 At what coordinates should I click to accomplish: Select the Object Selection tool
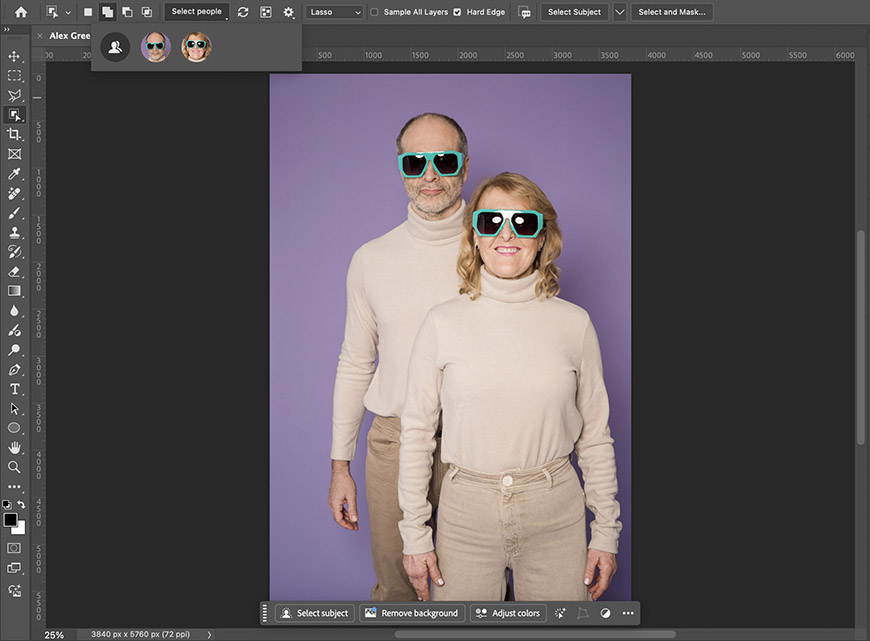14,115
